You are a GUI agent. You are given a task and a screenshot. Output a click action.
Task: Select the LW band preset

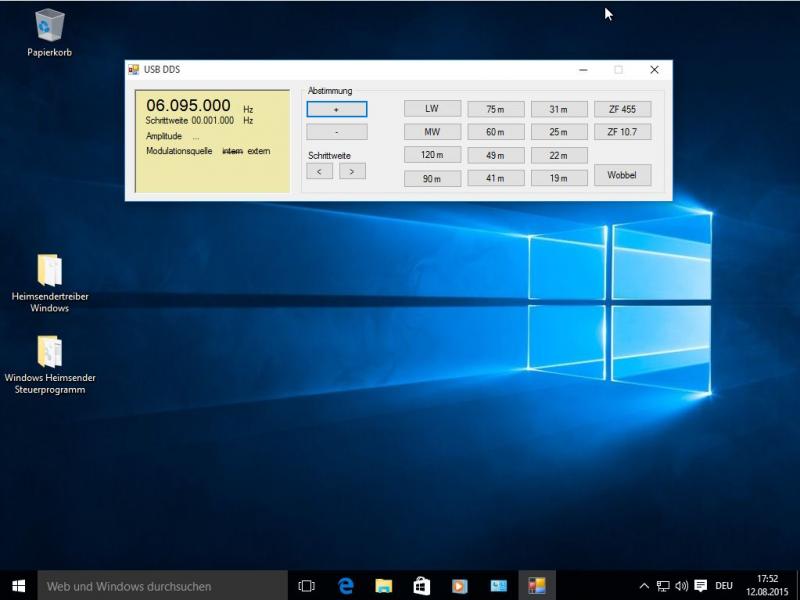click(x=432, y=108)
